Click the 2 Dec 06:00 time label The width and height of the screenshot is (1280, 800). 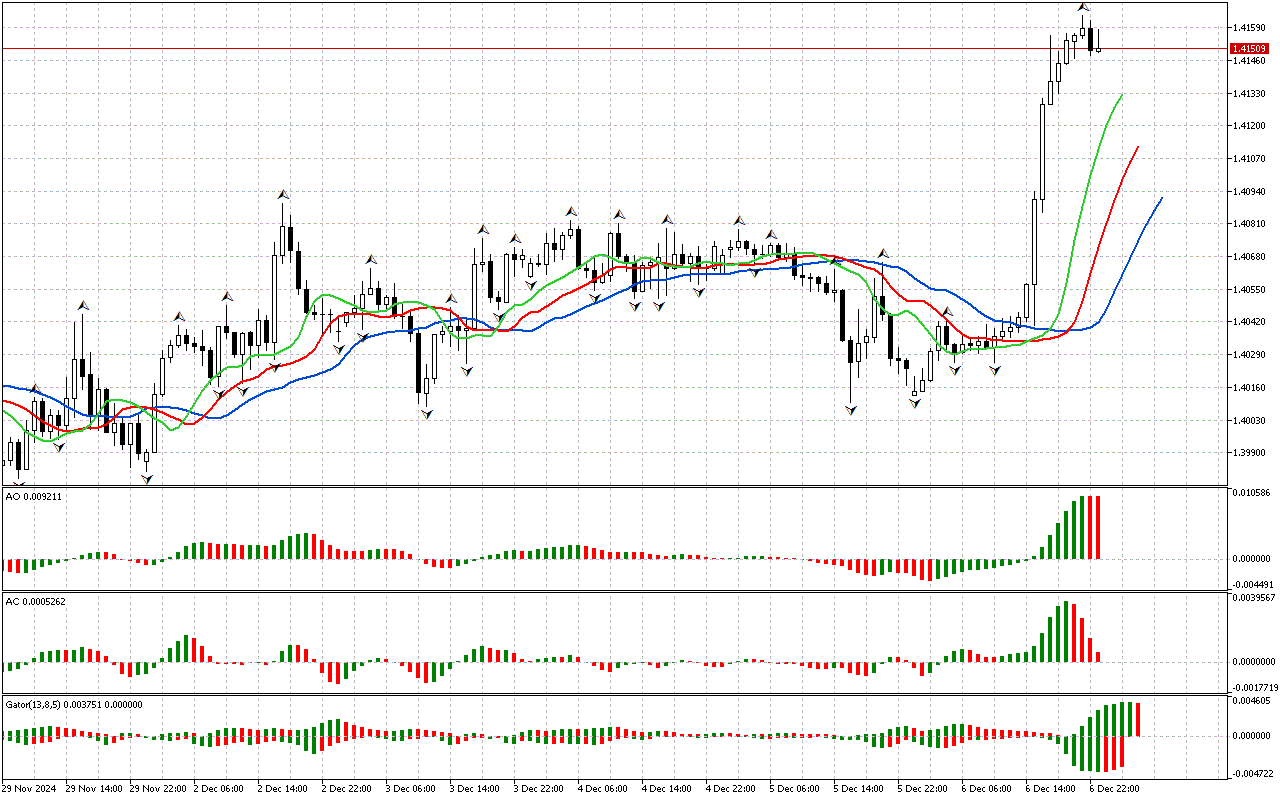(x=219, y=788)
